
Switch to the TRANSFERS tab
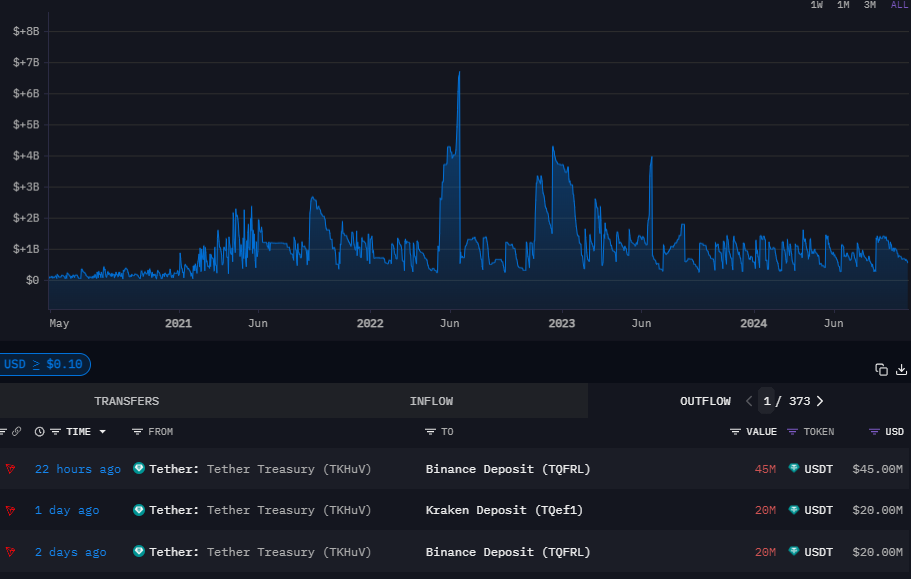point(126,400)
